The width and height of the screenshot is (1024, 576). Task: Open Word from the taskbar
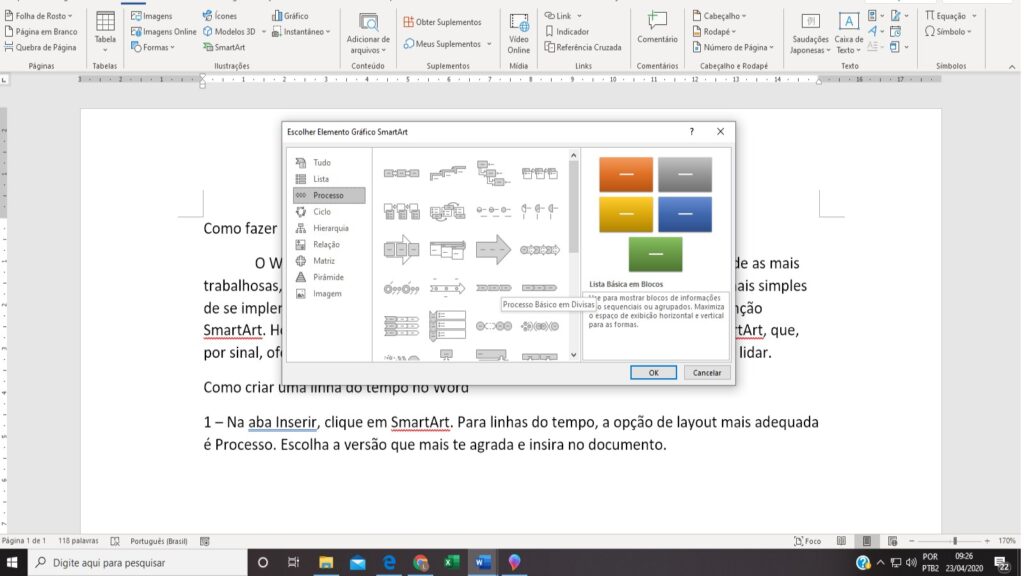pyautogui.click(x=483, y=562)
